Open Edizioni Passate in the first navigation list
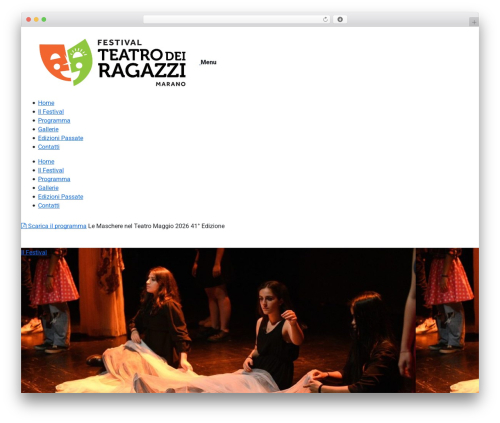This screenshot has width=500, height=423. [60, 138]
